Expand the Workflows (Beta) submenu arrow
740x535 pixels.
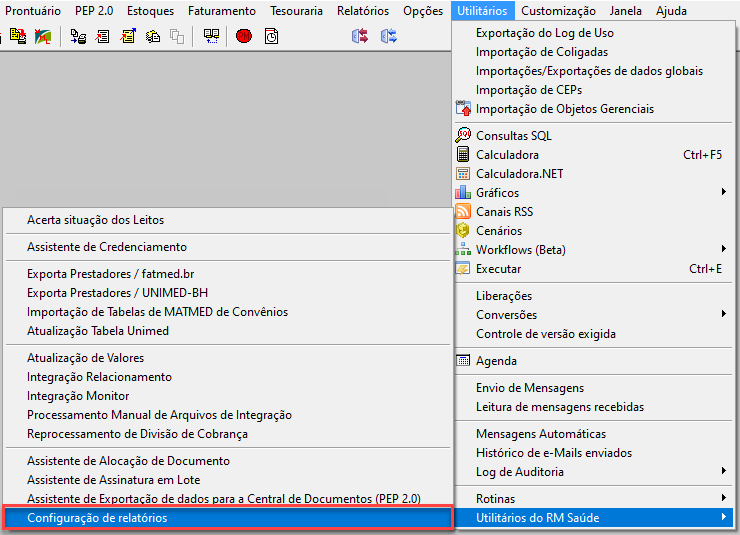pyautogui.click(x=723, y=249)
